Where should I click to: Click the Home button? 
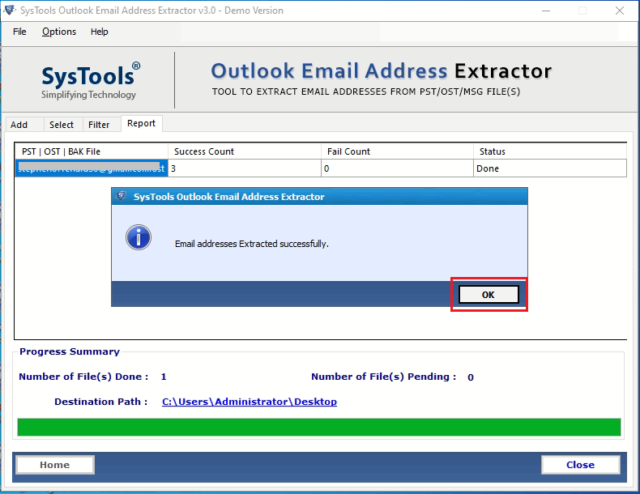pos(55,465)
